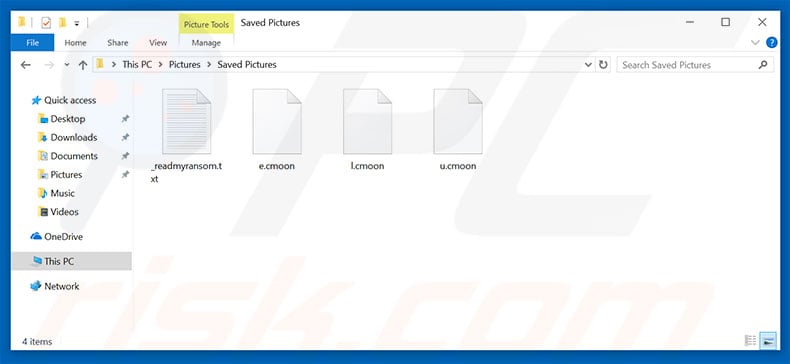The width and height of the screenshot is (790, 364).
Task: Open the title bar folder system icon
Action: pos(22,22)
